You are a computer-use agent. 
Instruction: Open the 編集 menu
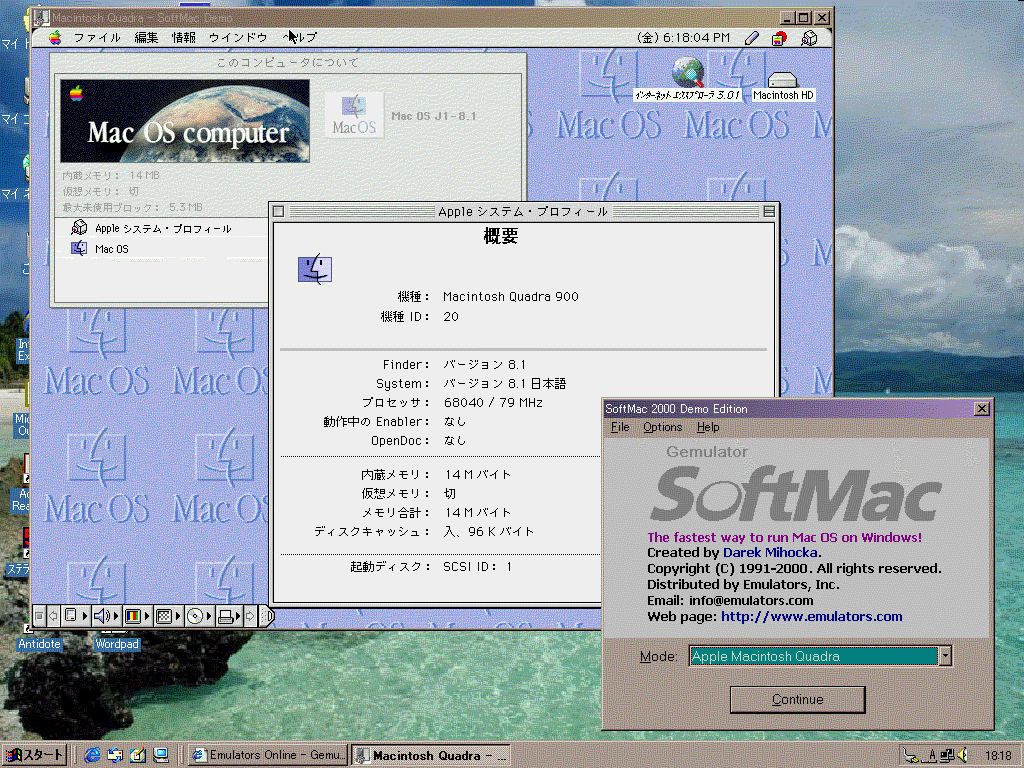click(146, 38)
